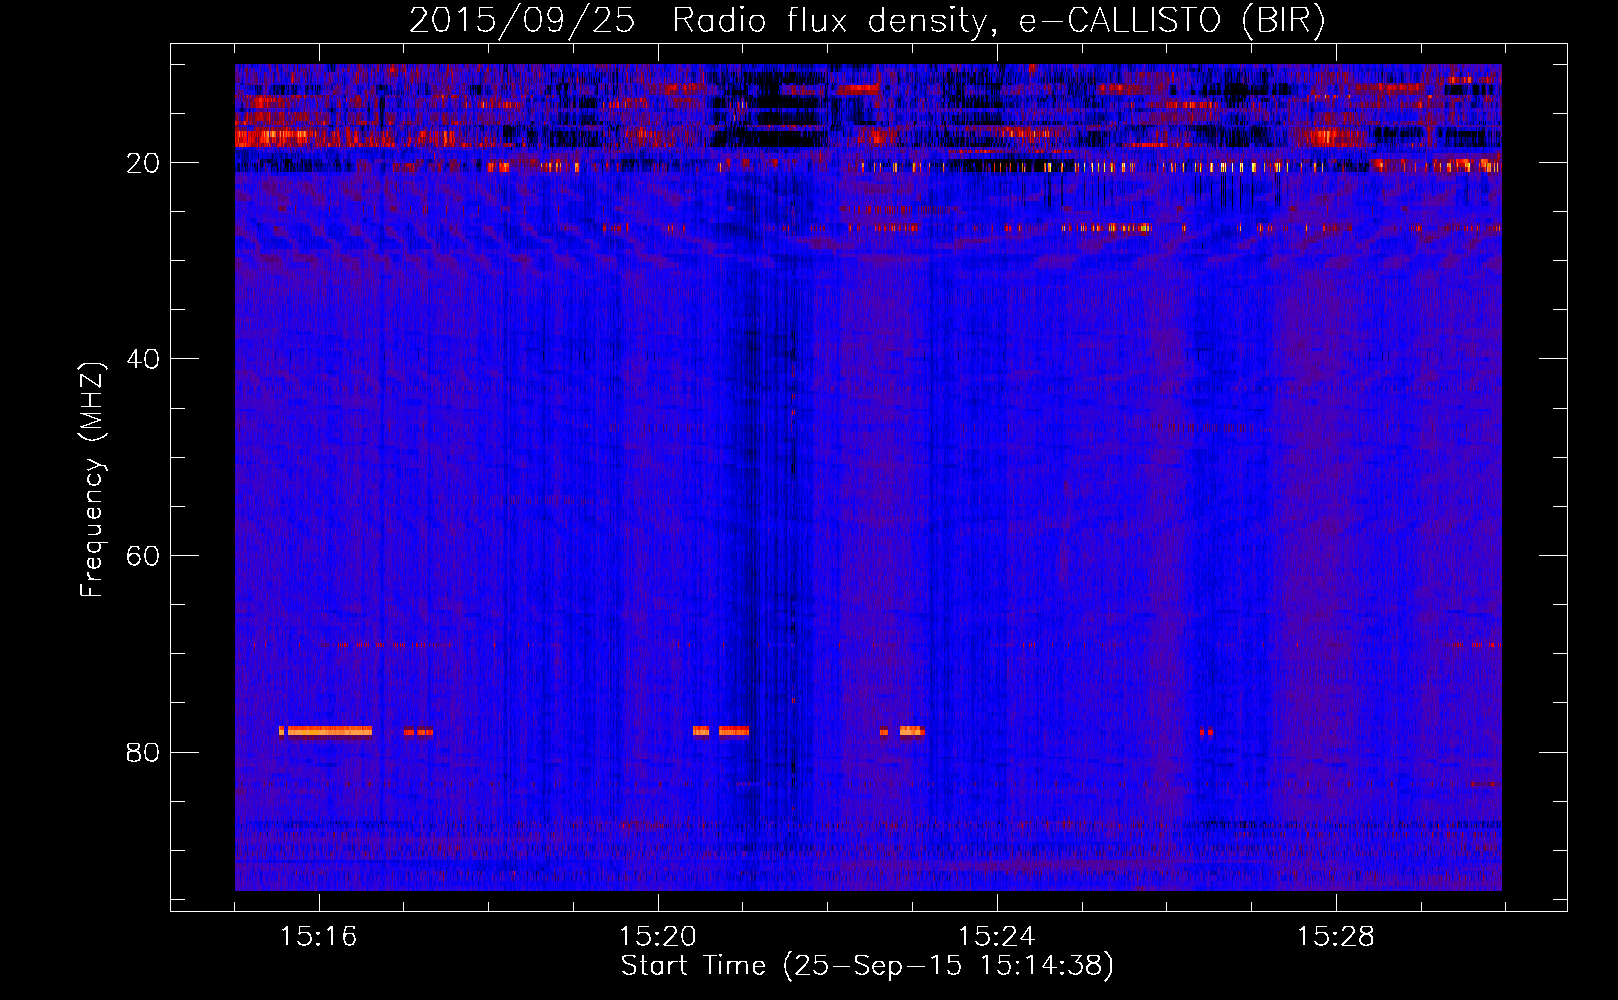Select the 80 MHz frequency tick label

tap(144, 752)
